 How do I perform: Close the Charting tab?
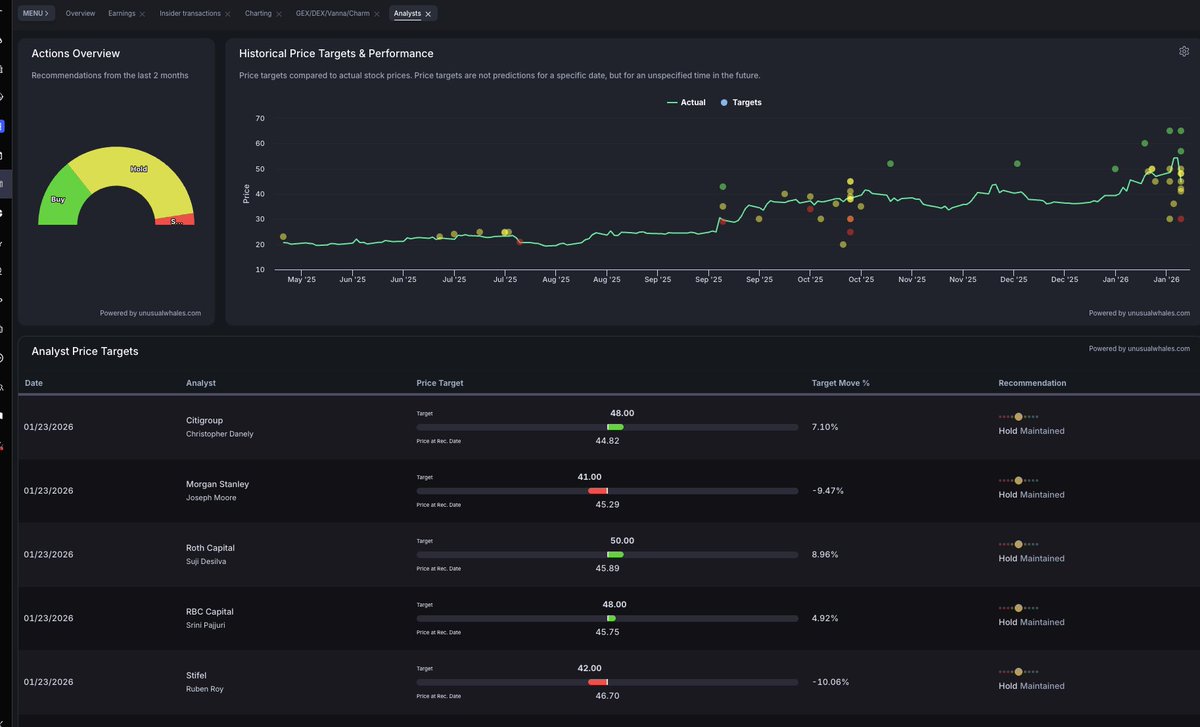coord(280,14)
